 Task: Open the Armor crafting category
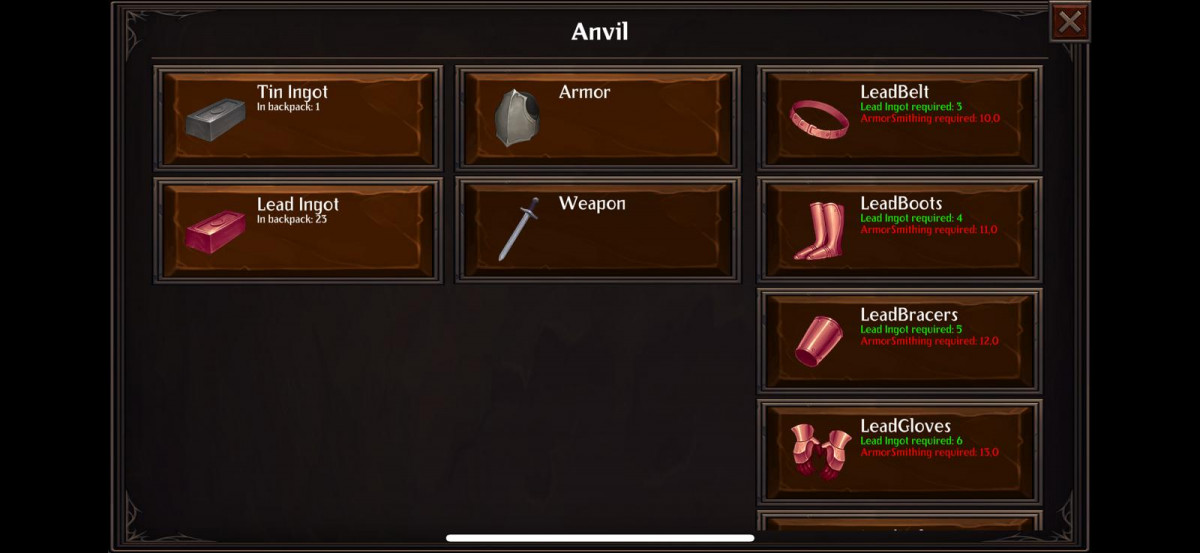tap(598, 118)
